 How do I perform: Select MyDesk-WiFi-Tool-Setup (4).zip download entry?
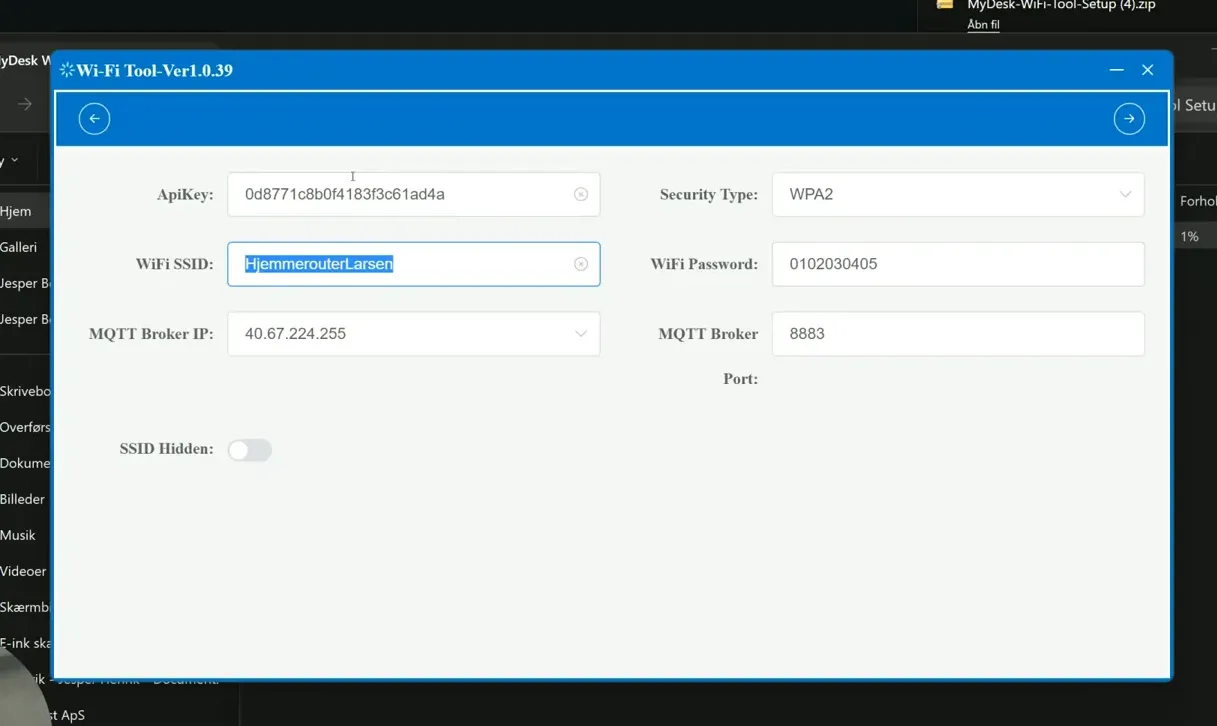[1061, 5]
